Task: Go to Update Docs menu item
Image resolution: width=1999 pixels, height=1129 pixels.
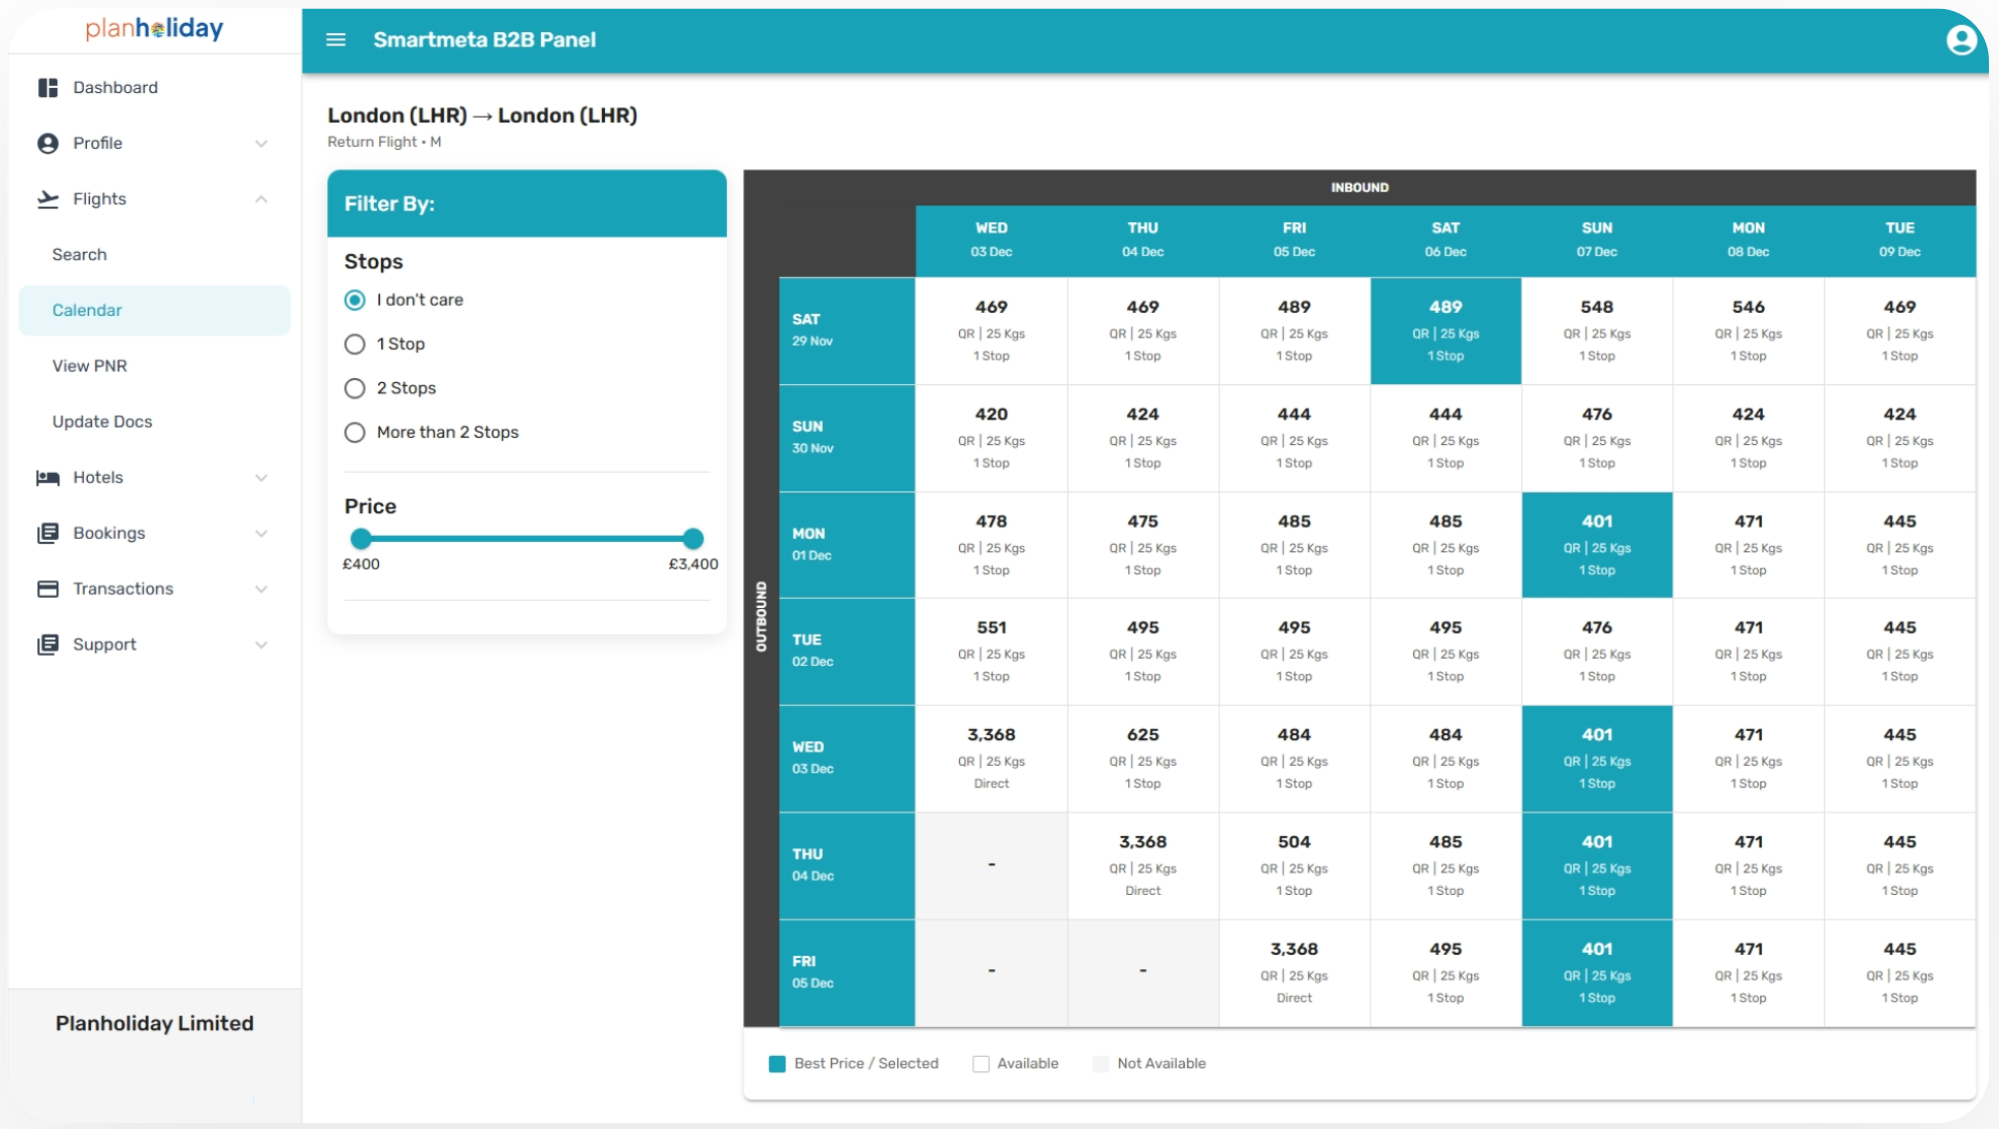Action: click(x=102, y=422)
